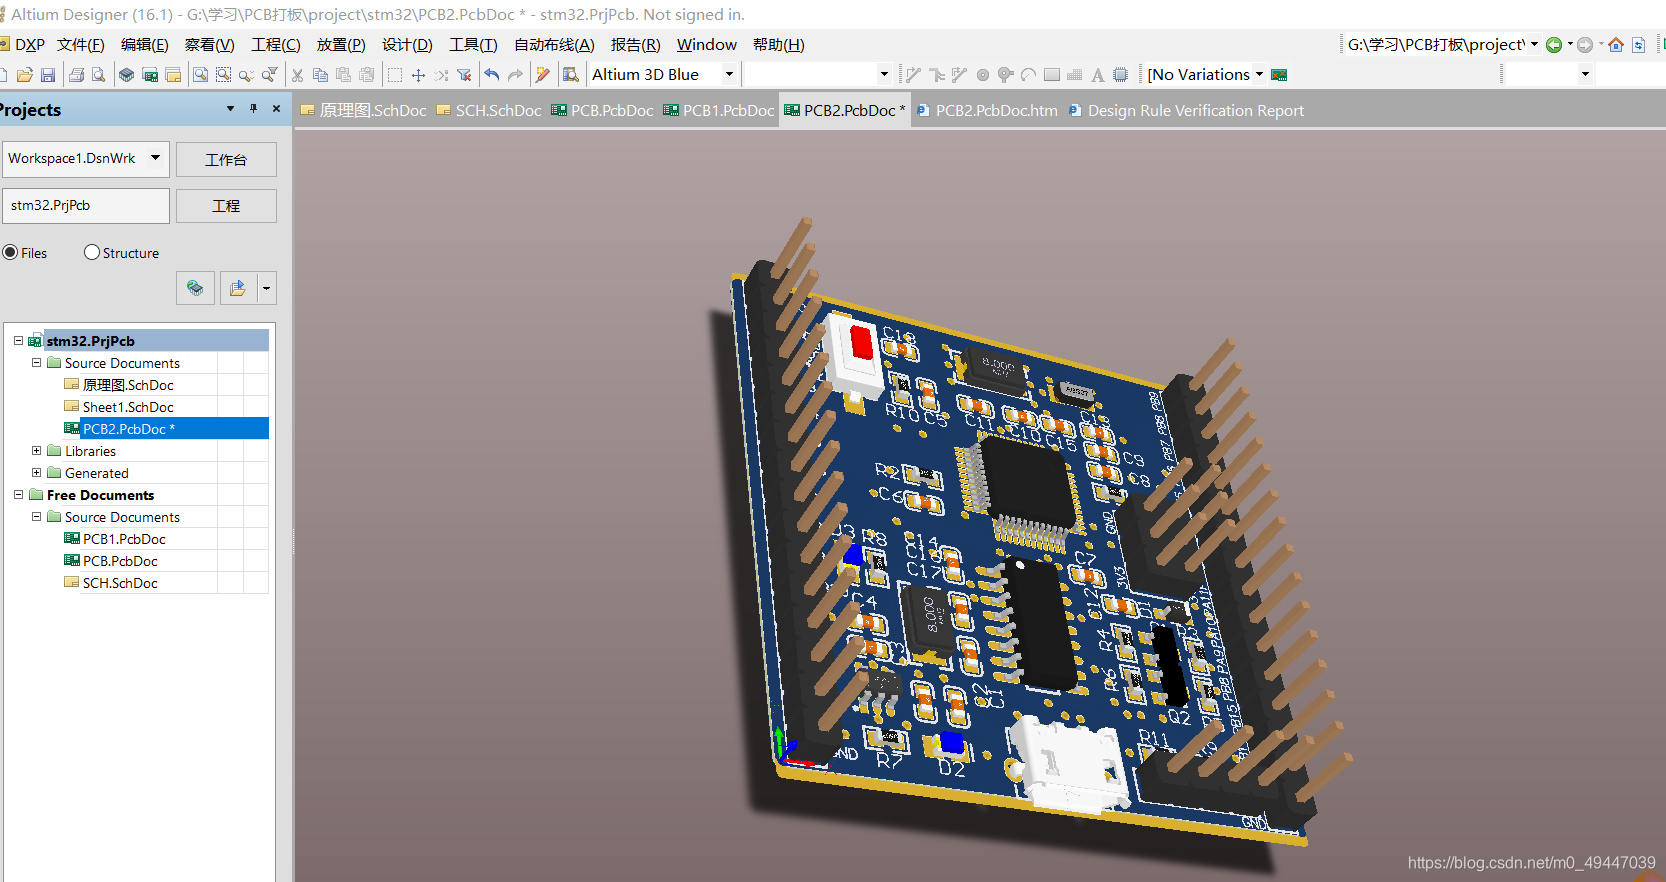Click the cross probe pencil icon
This screenshot has width=1666, height=882.
click(543, 75)
